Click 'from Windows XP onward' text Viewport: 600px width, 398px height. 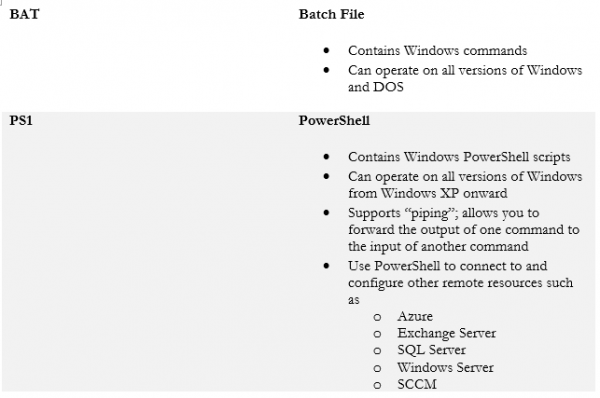[428, 193]
